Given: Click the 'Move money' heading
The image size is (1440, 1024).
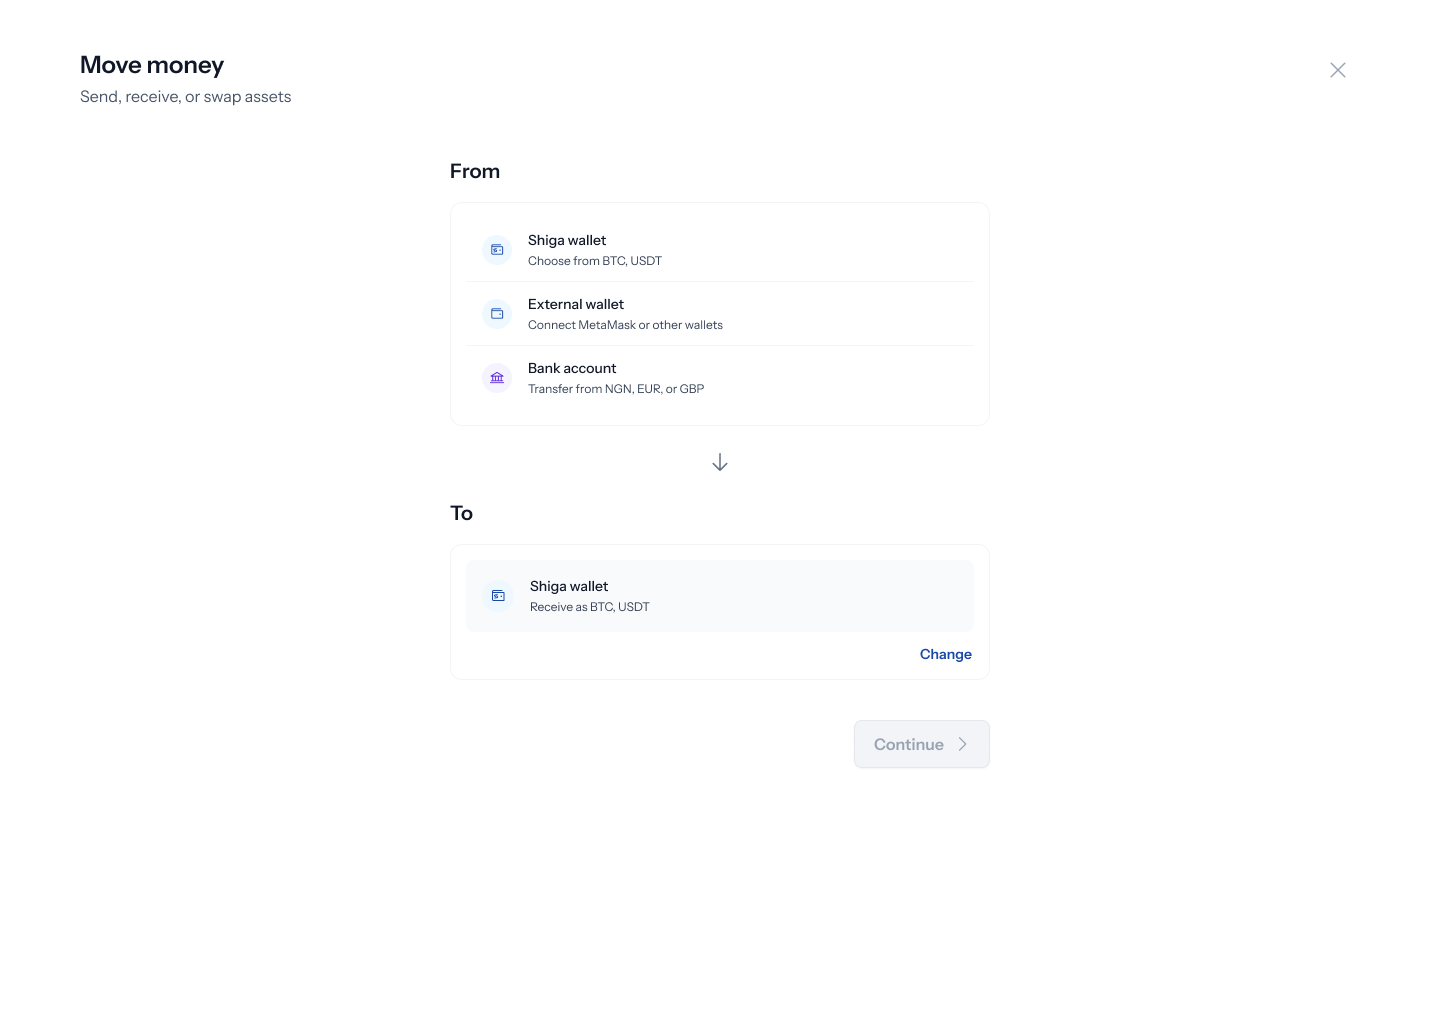Looking at the screenshot, I should [x=152, y=65].
